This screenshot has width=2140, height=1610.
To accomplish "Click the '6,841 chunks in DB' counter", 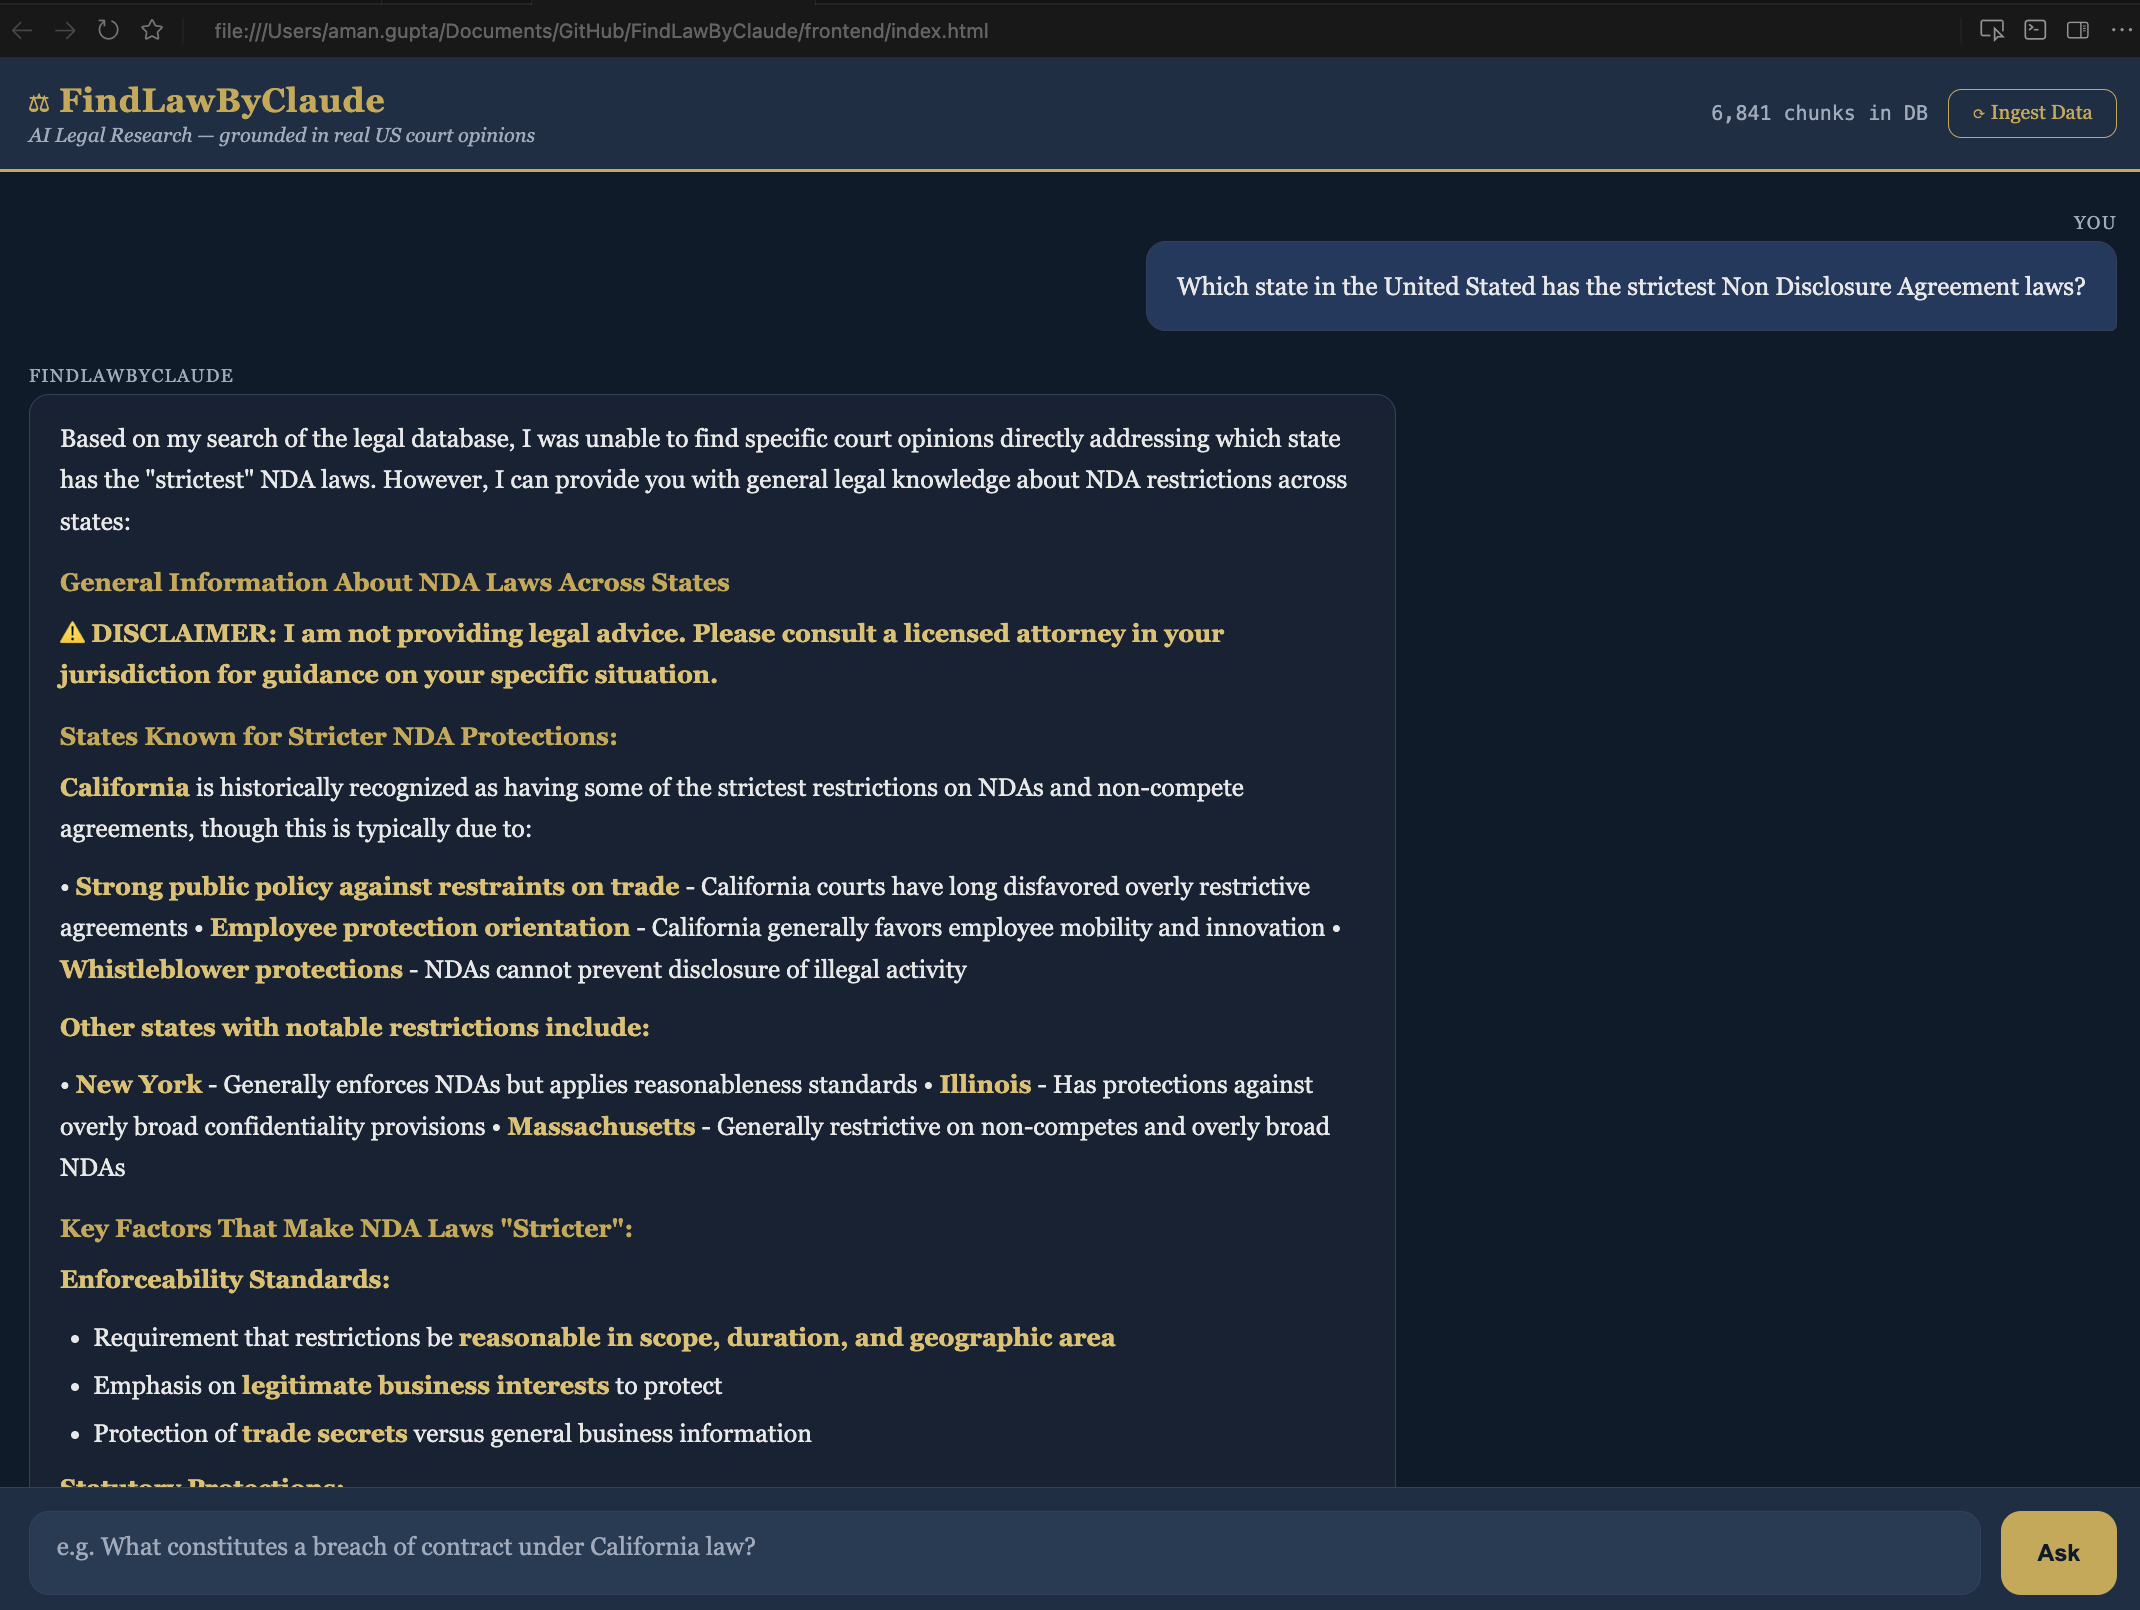I will (1818, 113).
